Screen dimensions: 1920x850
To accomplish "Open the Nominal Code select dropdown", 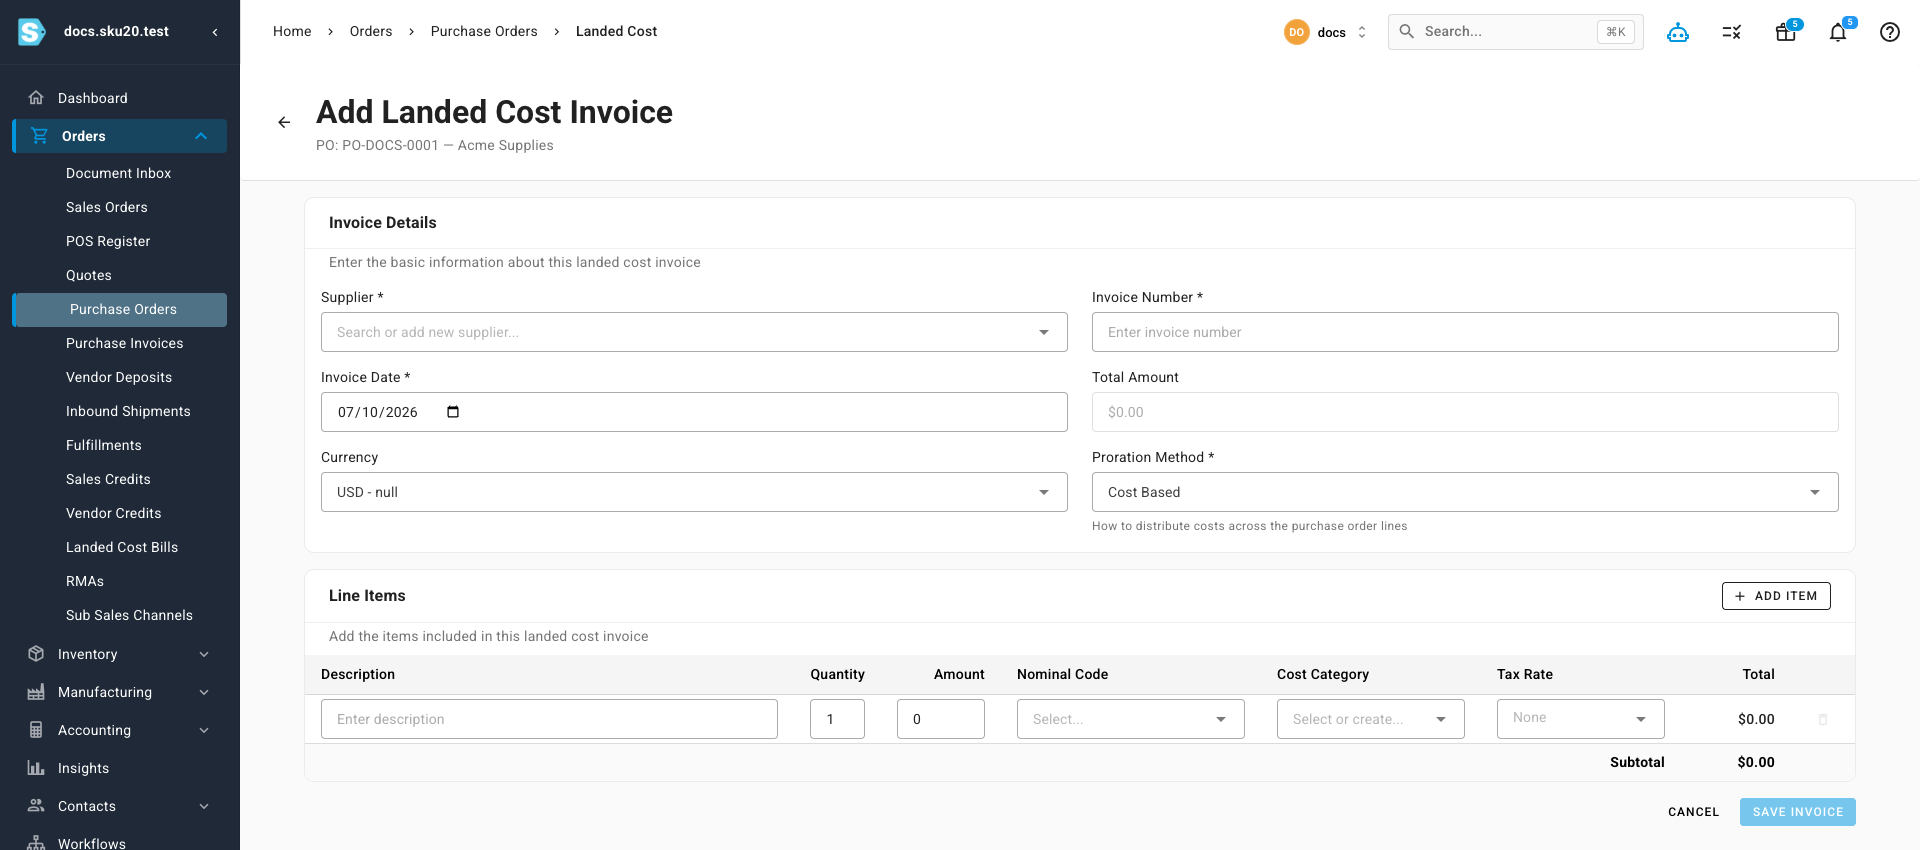I will click(x=1131, y=719).
